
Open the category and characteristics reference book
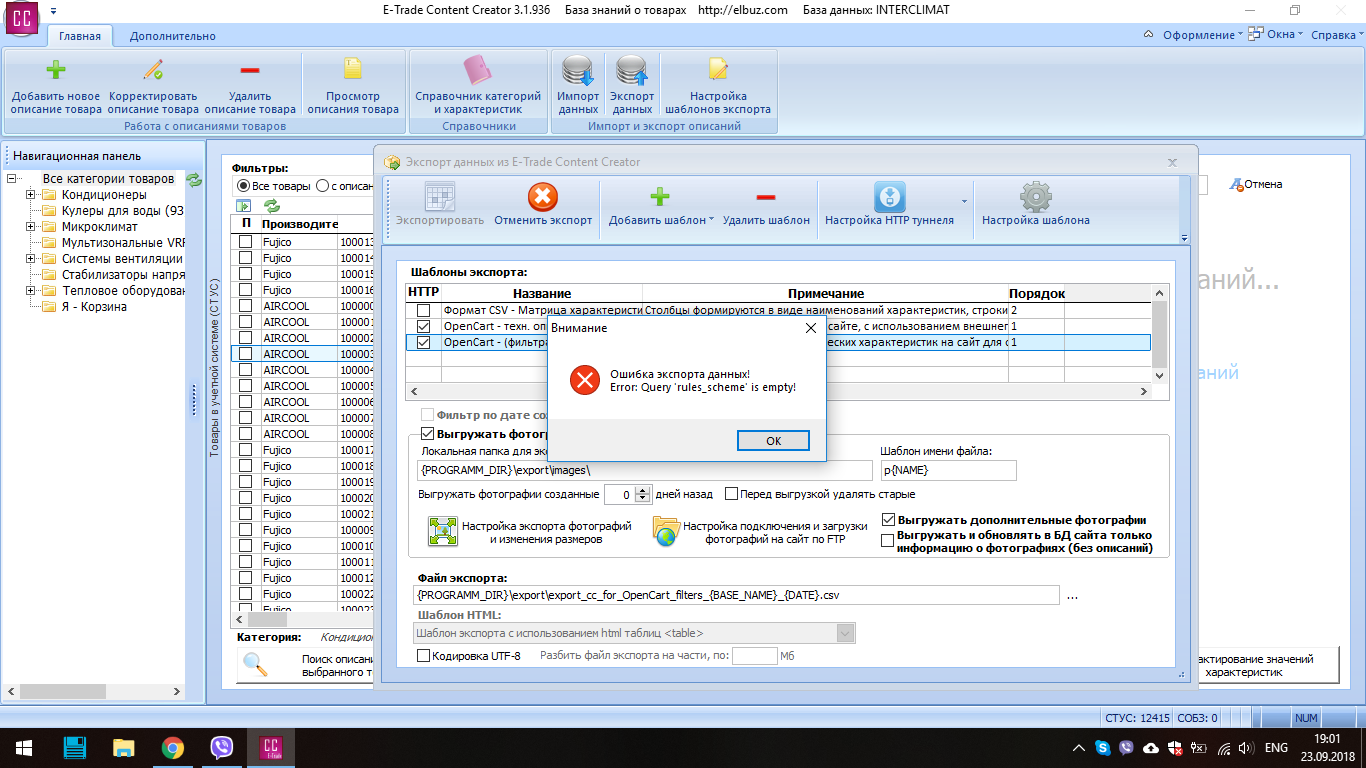pos(478,70)
